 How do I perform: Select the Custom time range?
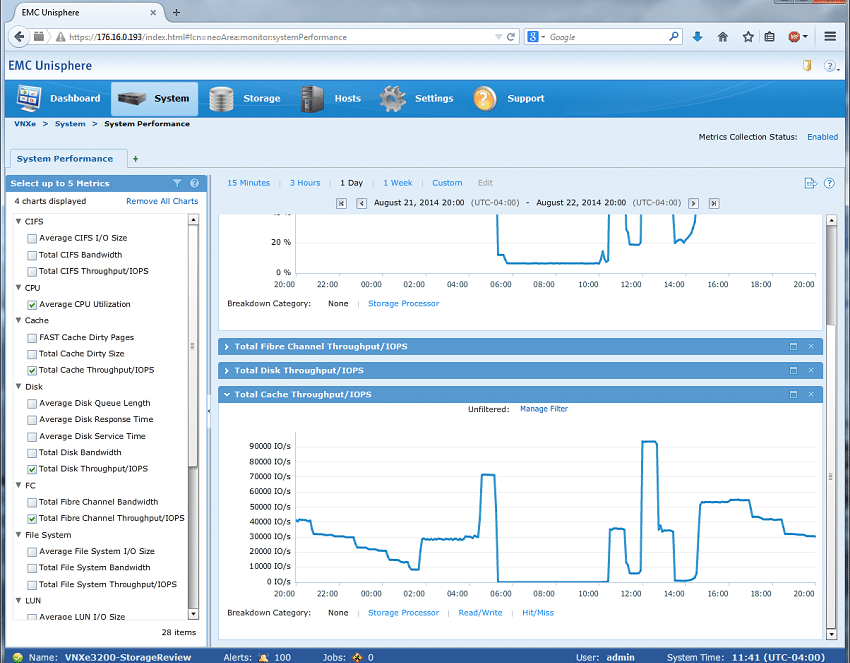click(x=447, y=183)
